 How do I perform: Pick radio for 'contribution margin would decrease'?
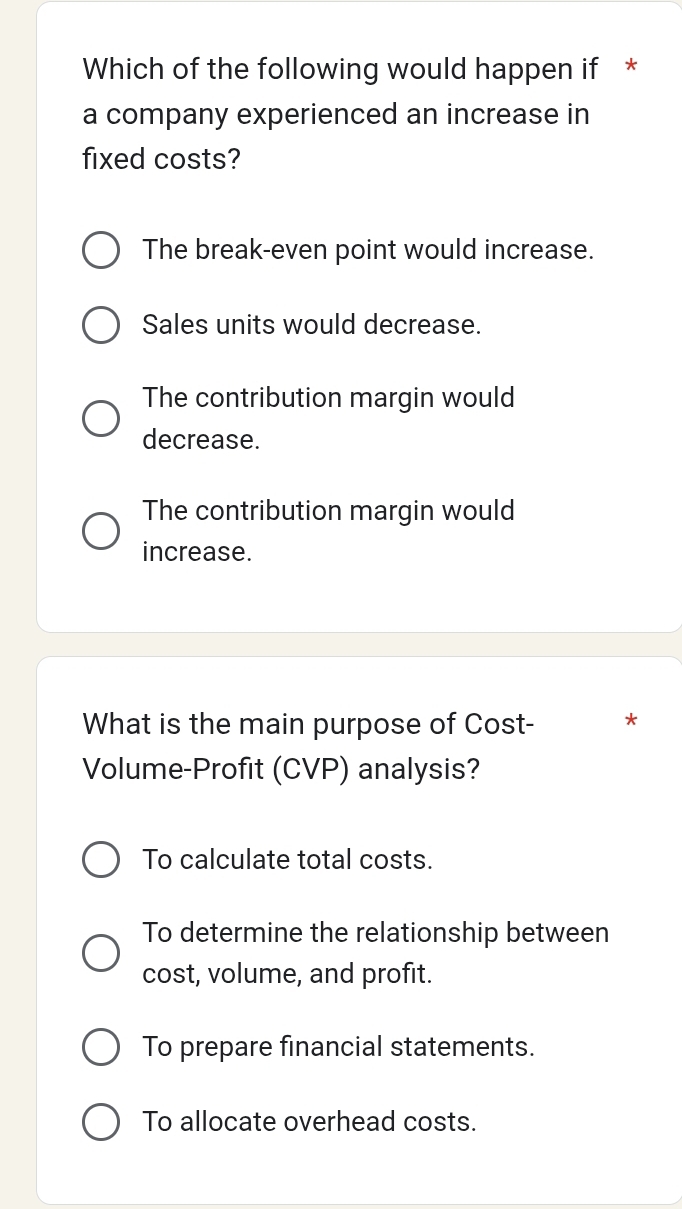(x=100, y=419)
